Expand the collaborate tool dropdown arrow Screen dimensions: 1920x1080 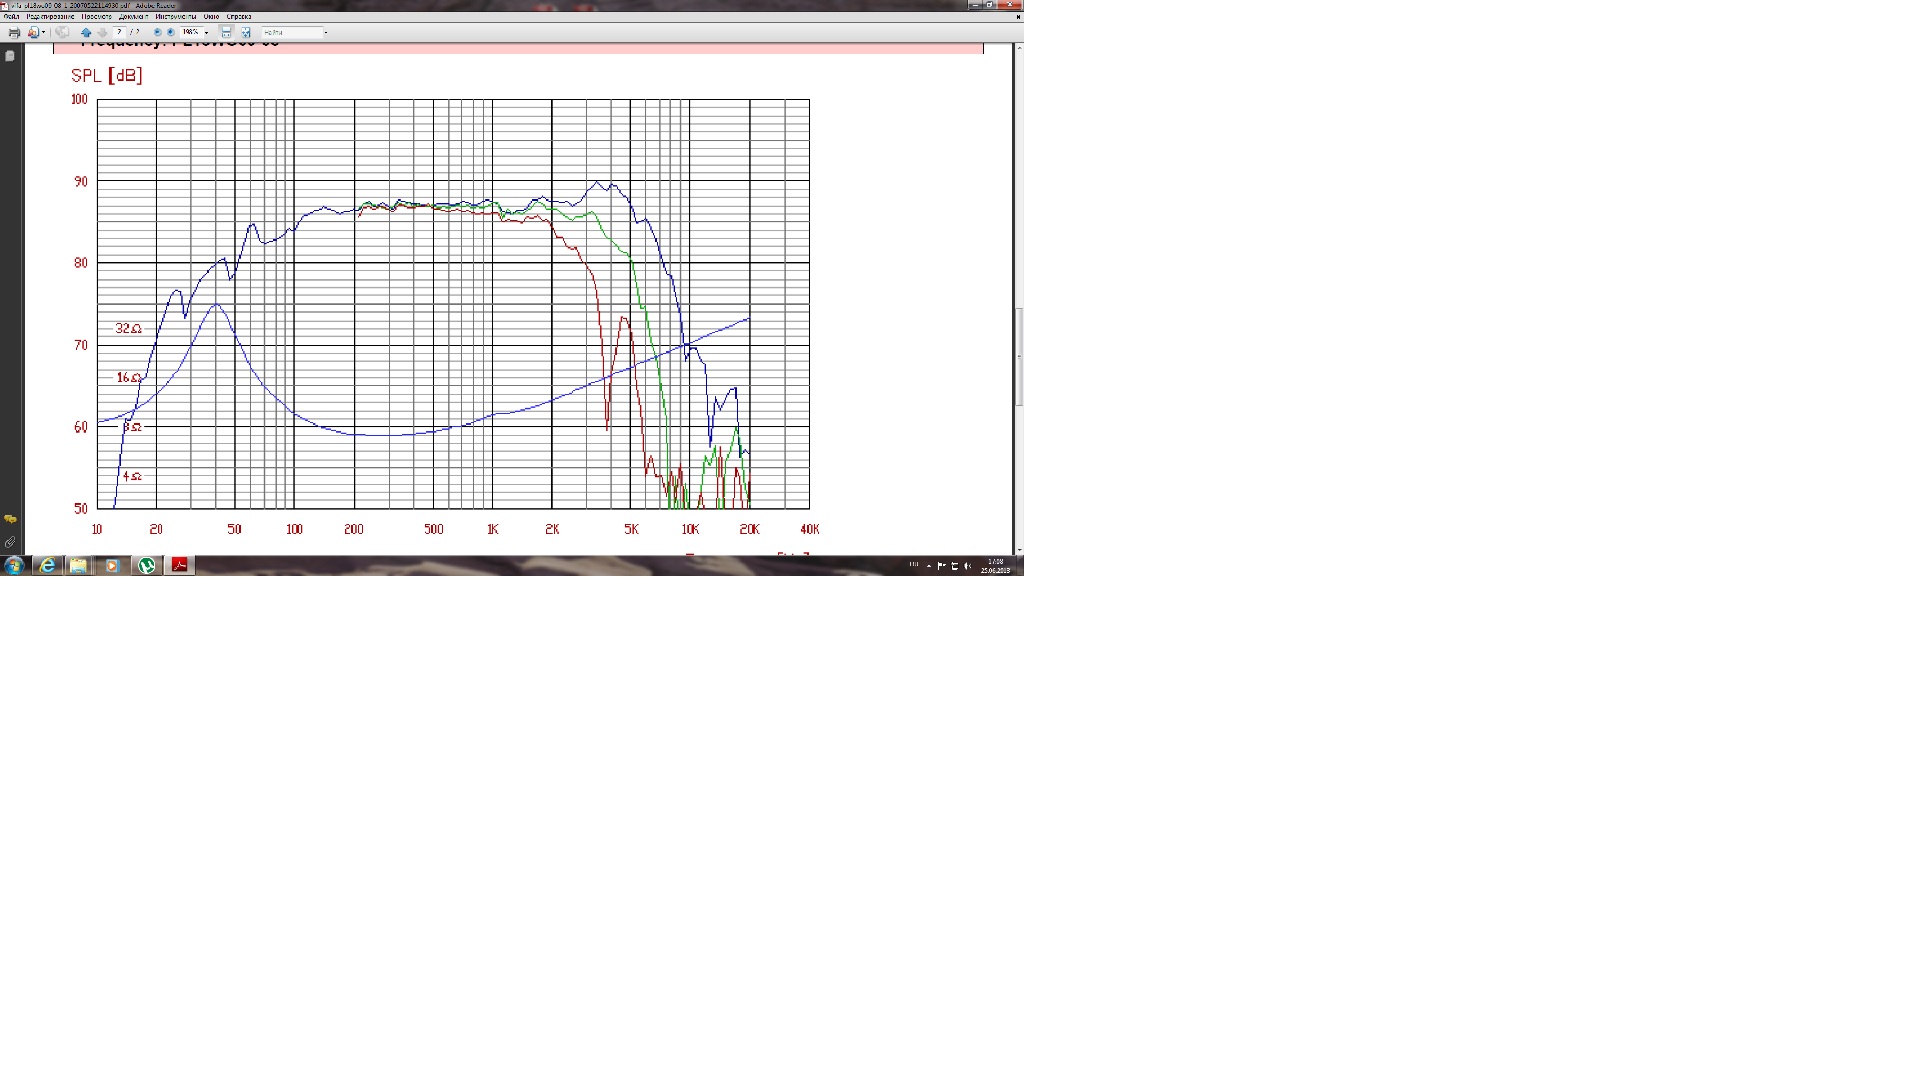43,32
